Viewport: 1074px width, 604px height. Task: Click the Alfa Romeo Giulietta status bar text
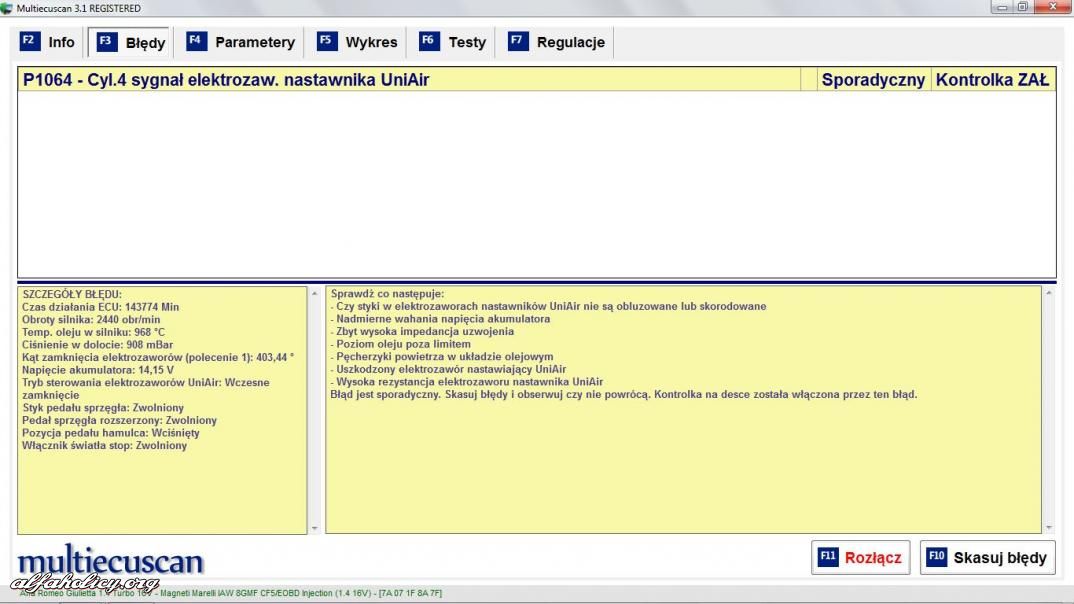[x=231, y=593]
